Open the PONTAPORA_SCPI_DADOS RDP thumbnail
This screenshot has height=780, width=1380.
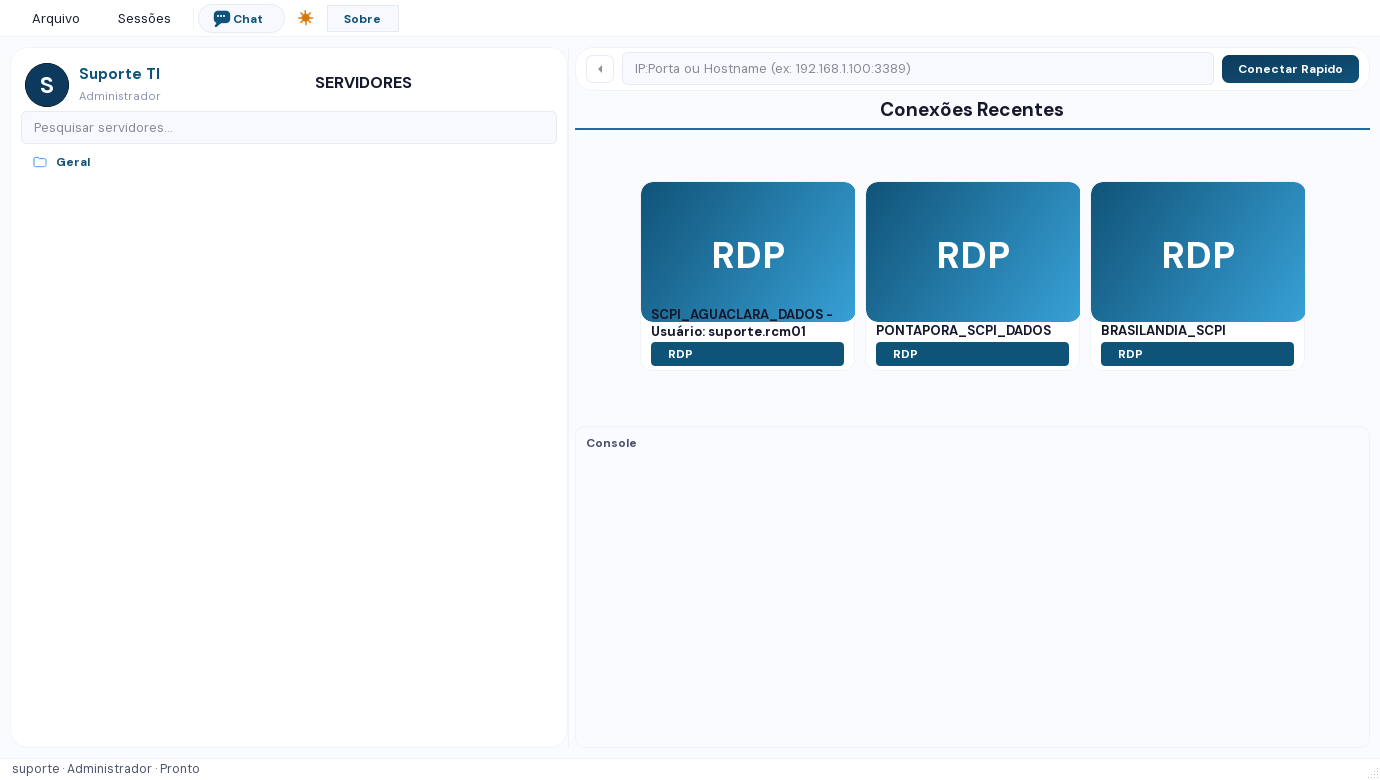tap(973, 252)
